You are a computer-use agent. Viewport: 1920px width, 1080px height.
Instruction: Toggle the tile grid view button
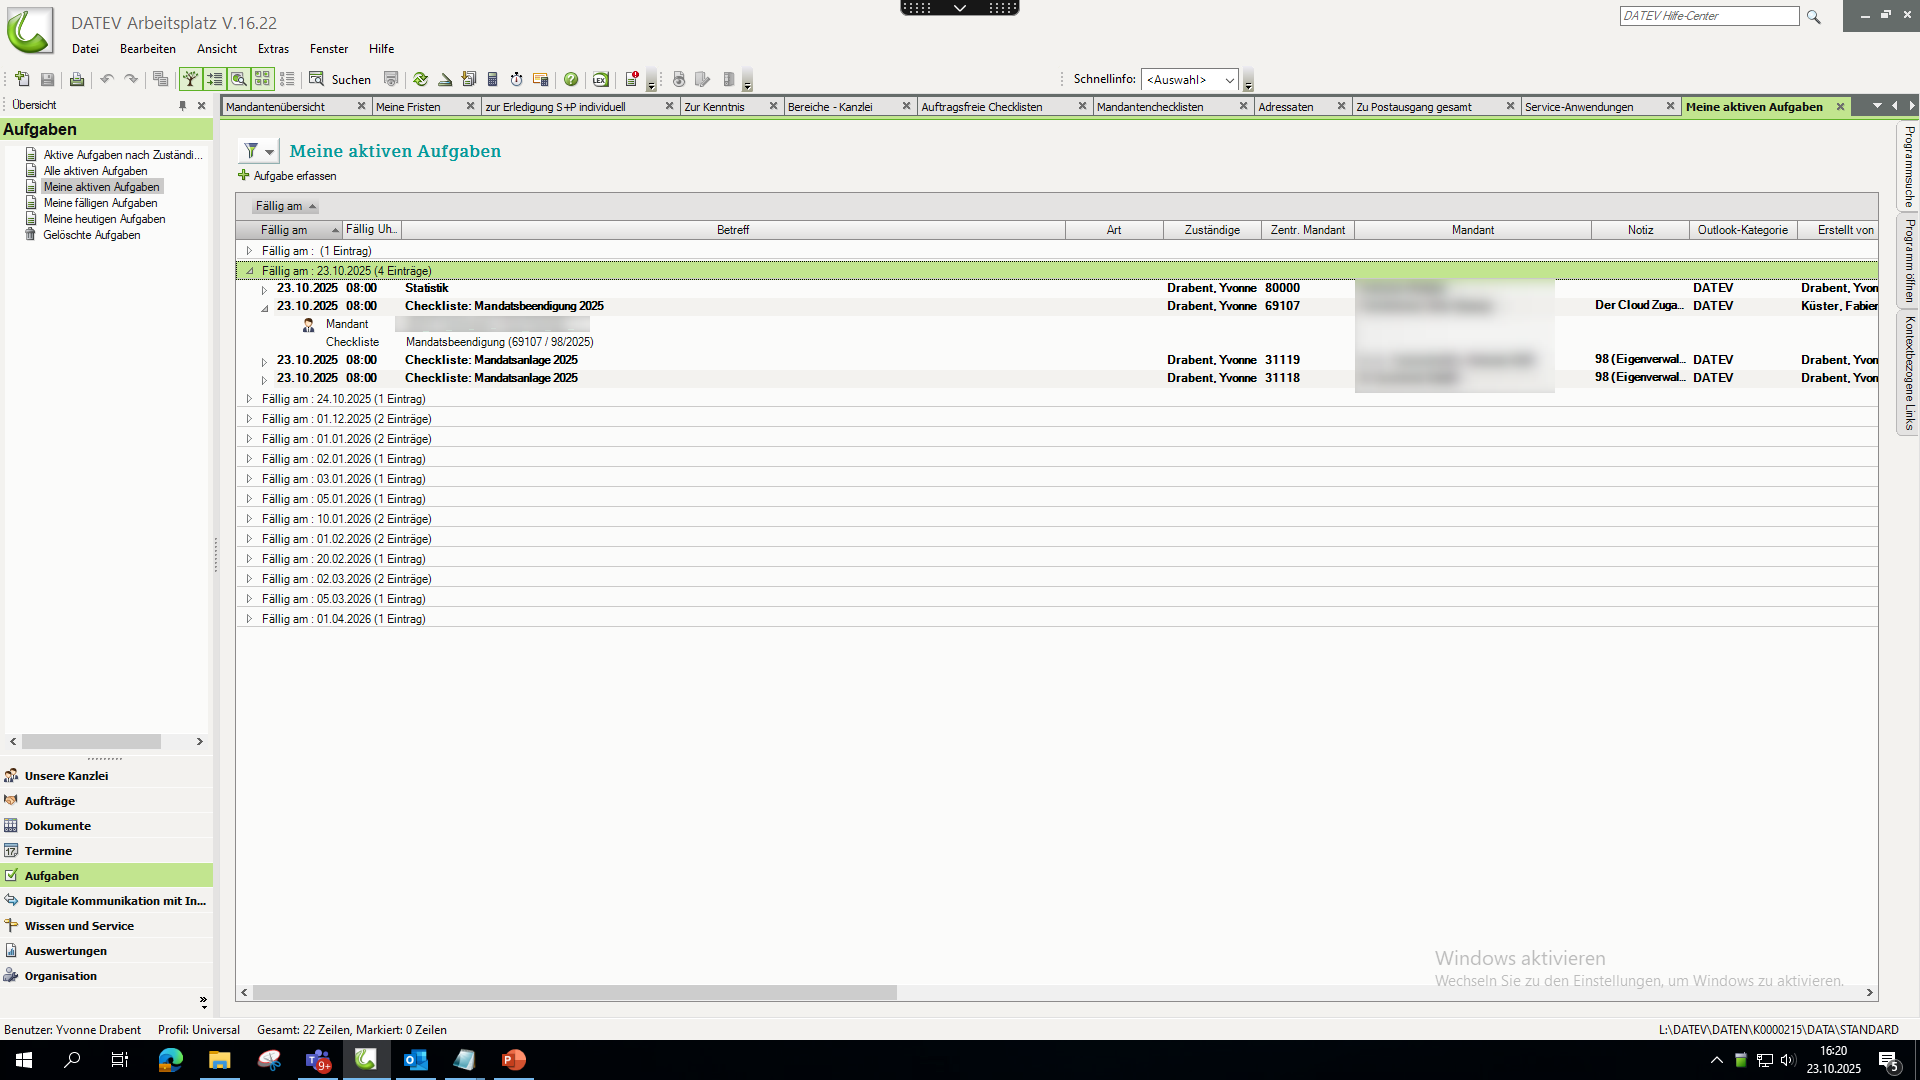pyautogui.click(x=262, y=80)
